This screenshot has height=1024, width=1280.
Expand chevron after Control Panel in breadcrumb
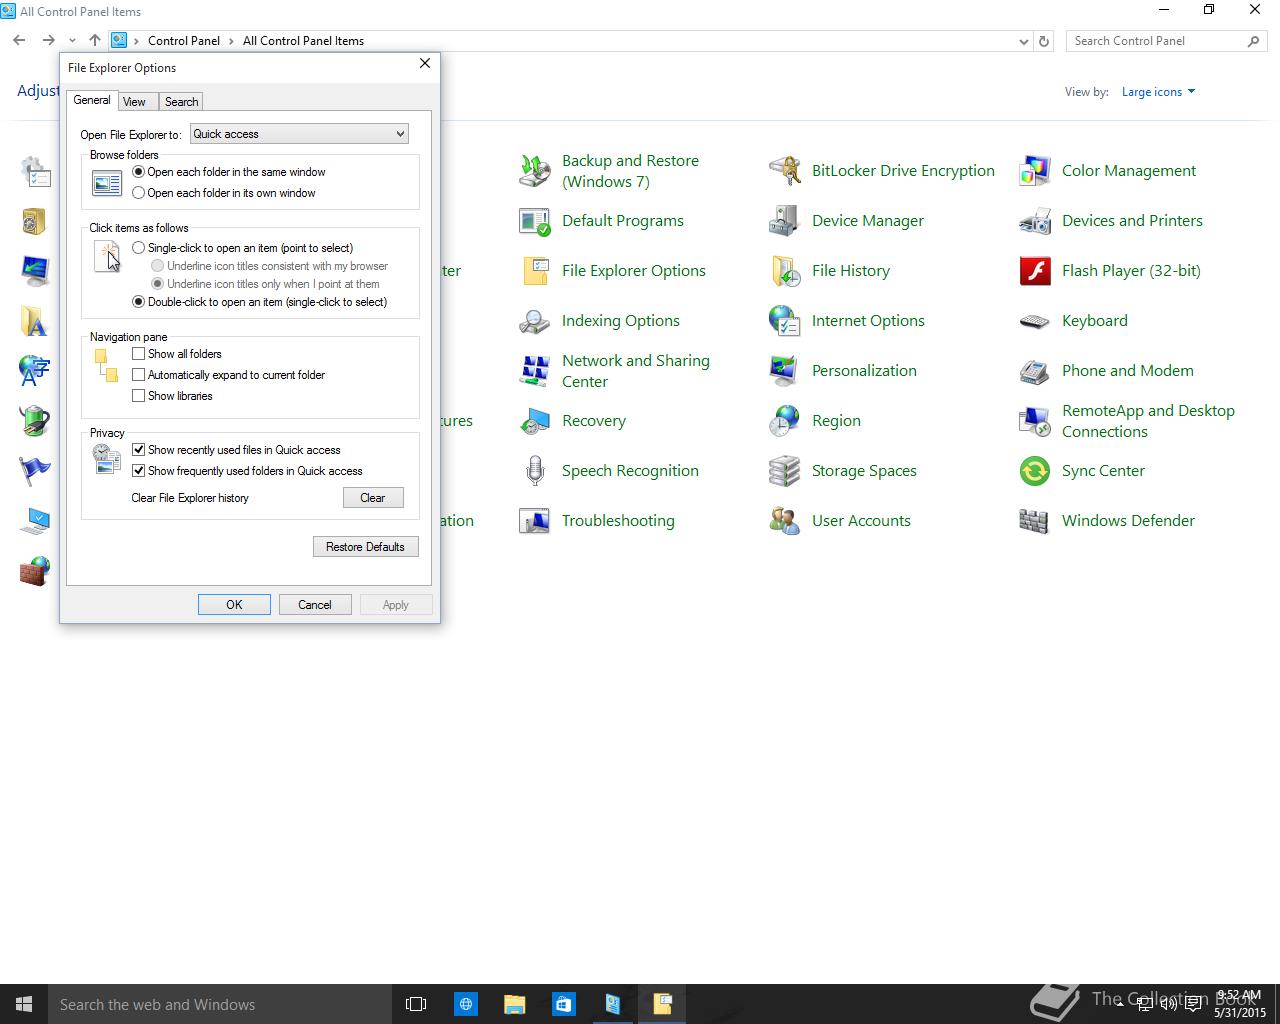[x=232, y=41]
